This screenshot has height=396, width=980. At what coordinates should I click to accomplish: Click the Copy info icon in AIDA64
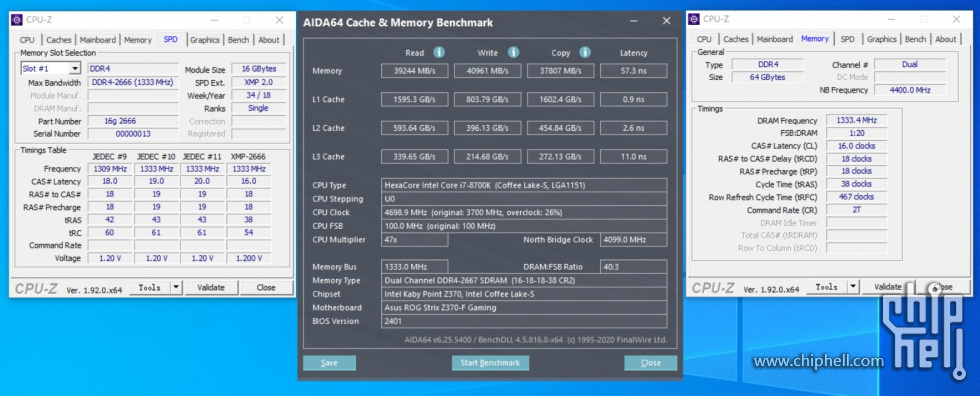585,52
